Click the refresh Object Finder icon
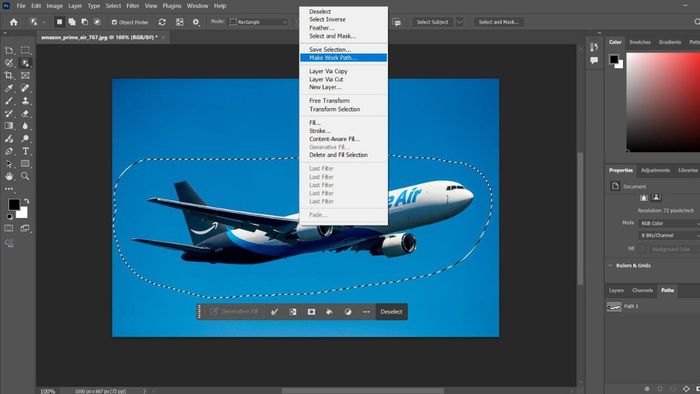The height and width of the screenshot is (394, 700). click(162, 22)
